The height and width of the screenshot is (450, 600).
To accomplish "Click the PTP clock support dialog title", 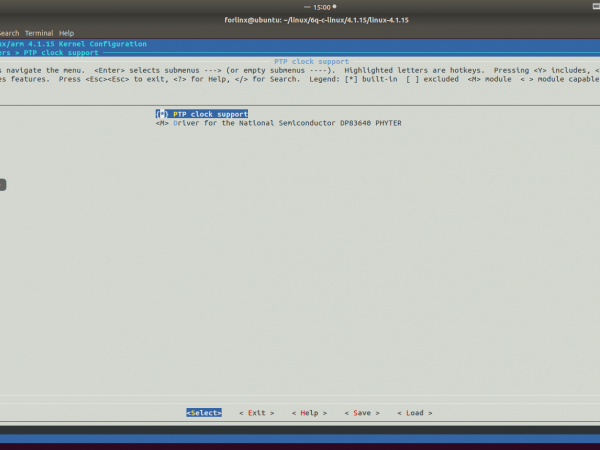I will tap(299, 61).
